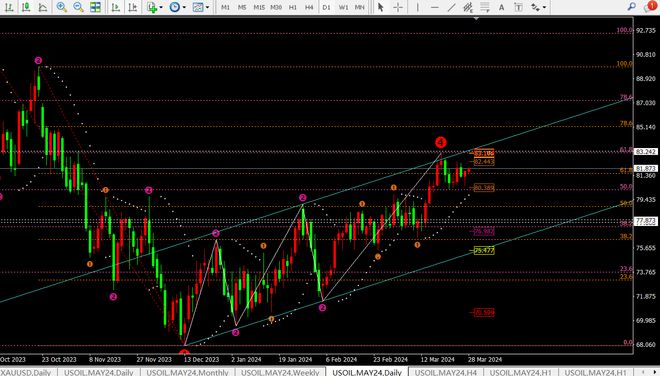
Task: Zoom in on the chart
Action: pyautogui.click(x=61, y=7)
